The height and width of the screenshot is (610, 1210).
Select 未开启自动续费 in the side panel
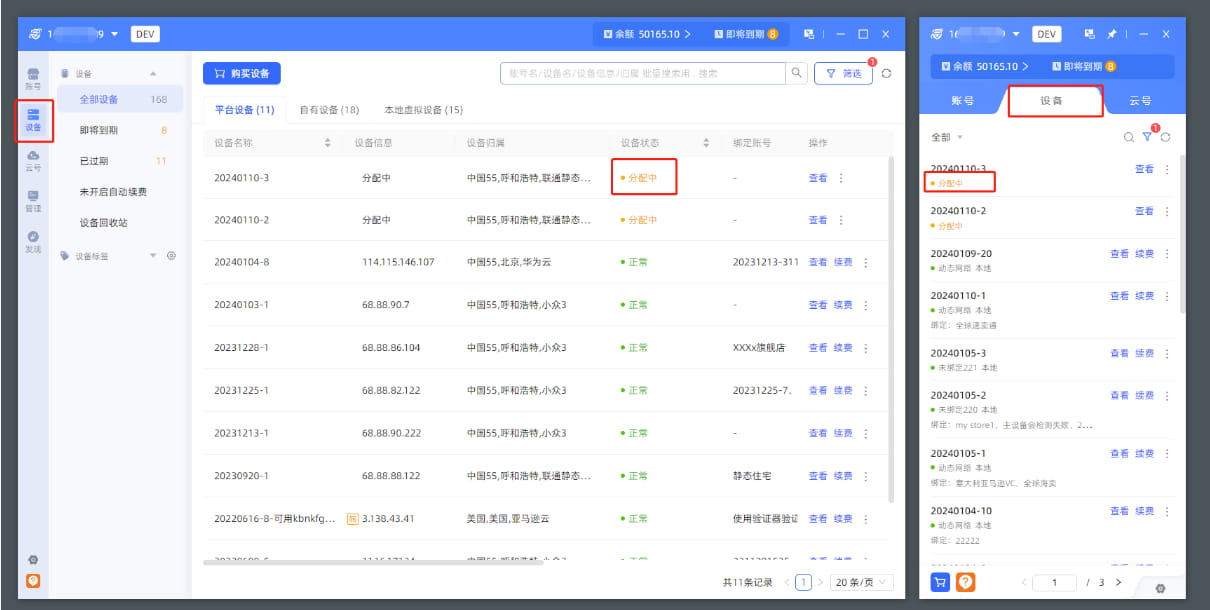pyautogui.click(x=120, y=192)
